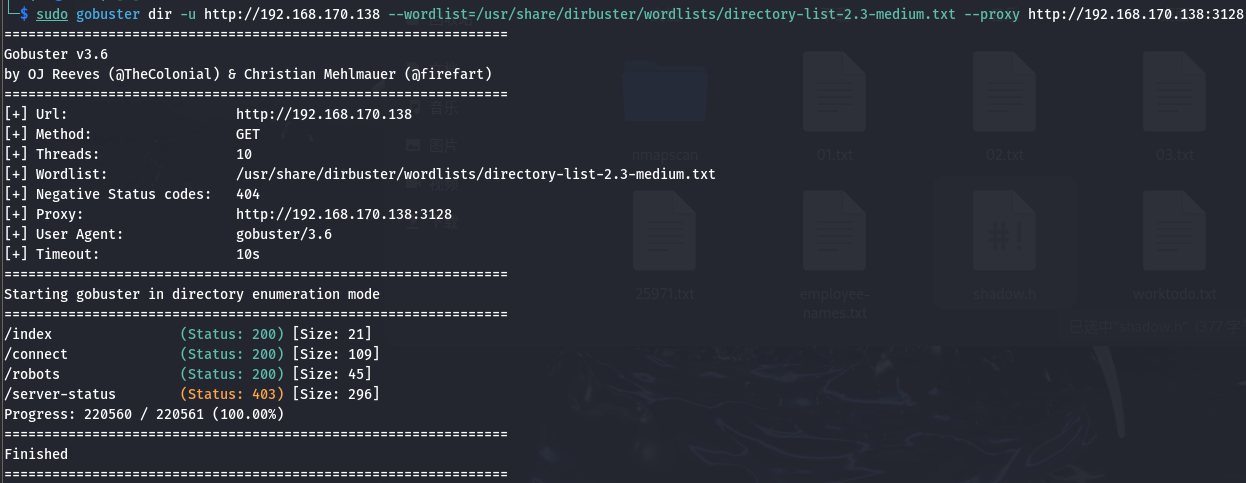
Task: Select the worktodo.txt file icon
Action: coord(1174,231)
